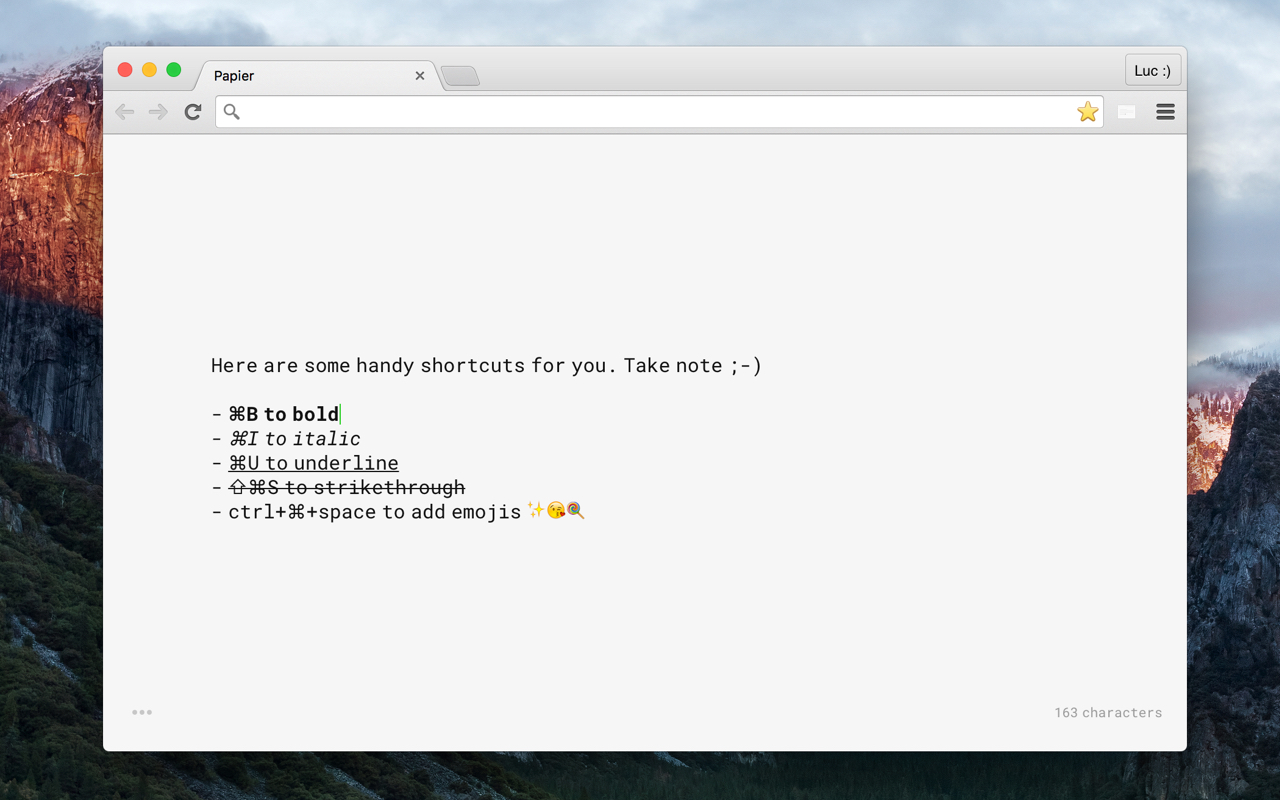Go back with the browser back arrow

pyautogui.click(x=125, y=112)
